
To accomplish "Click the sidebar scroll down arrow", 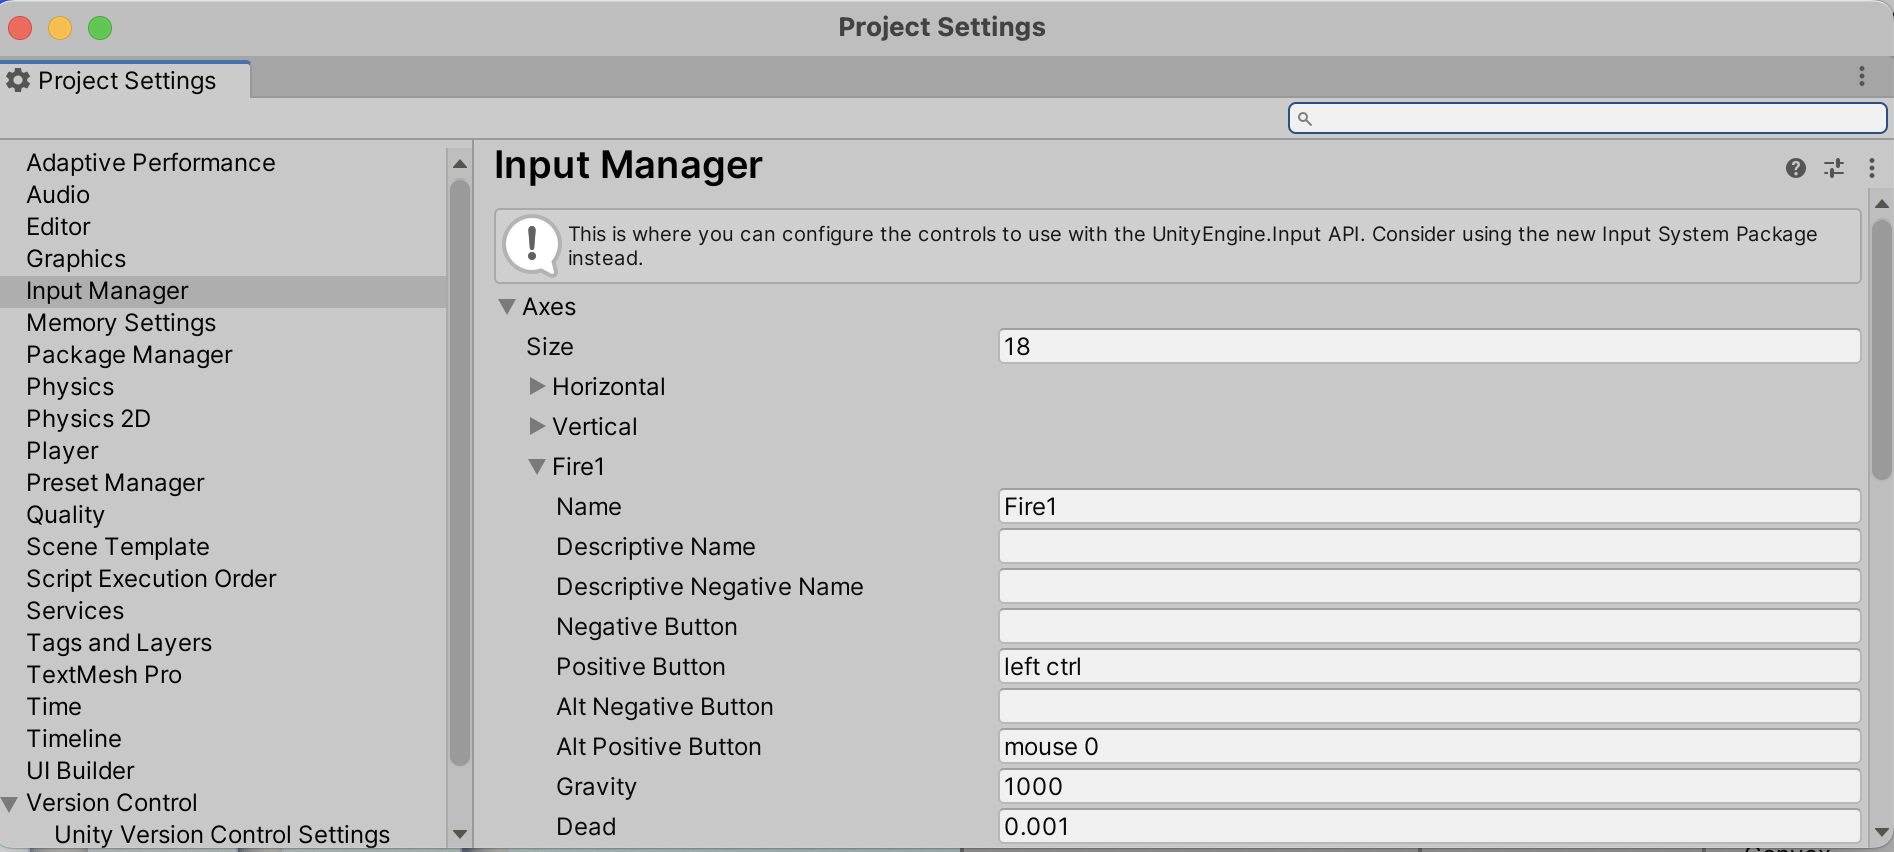I will pos(459,834).
